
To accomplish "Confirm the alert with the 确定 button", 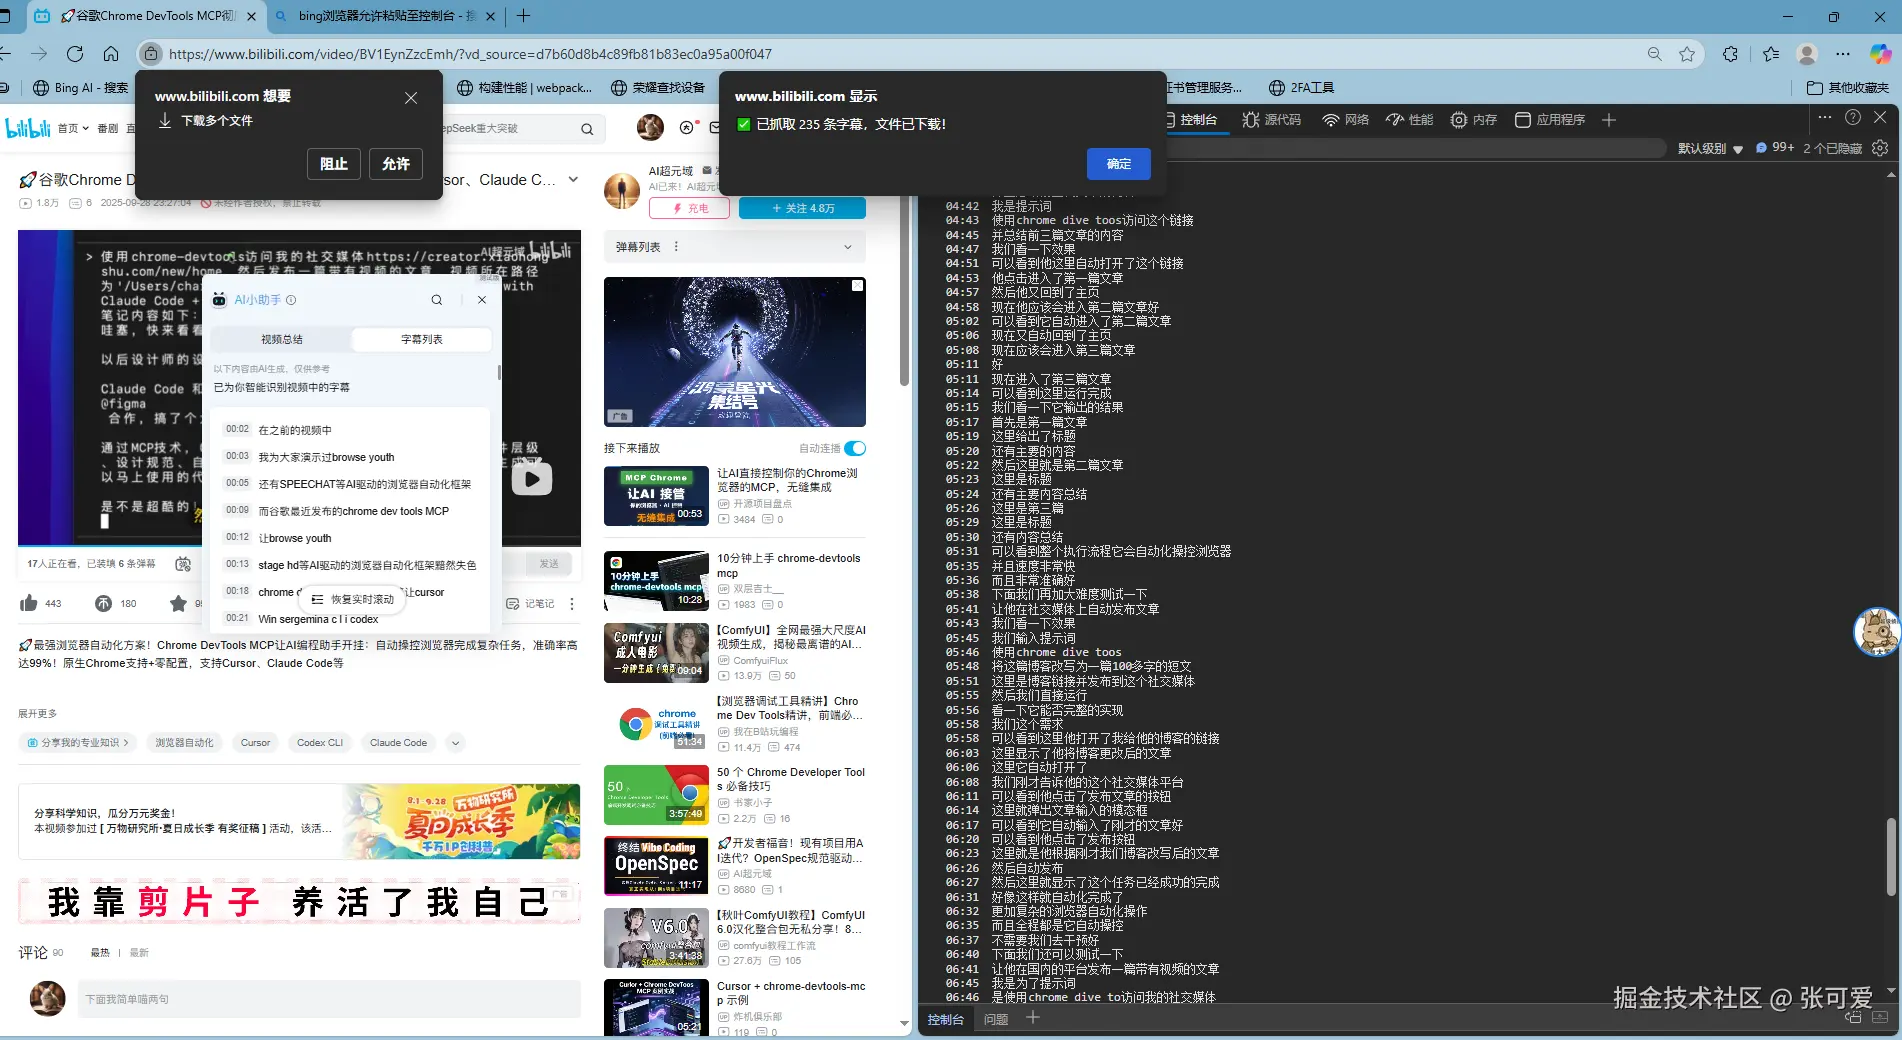I will pyautogui.click(x=1119, y=164).
